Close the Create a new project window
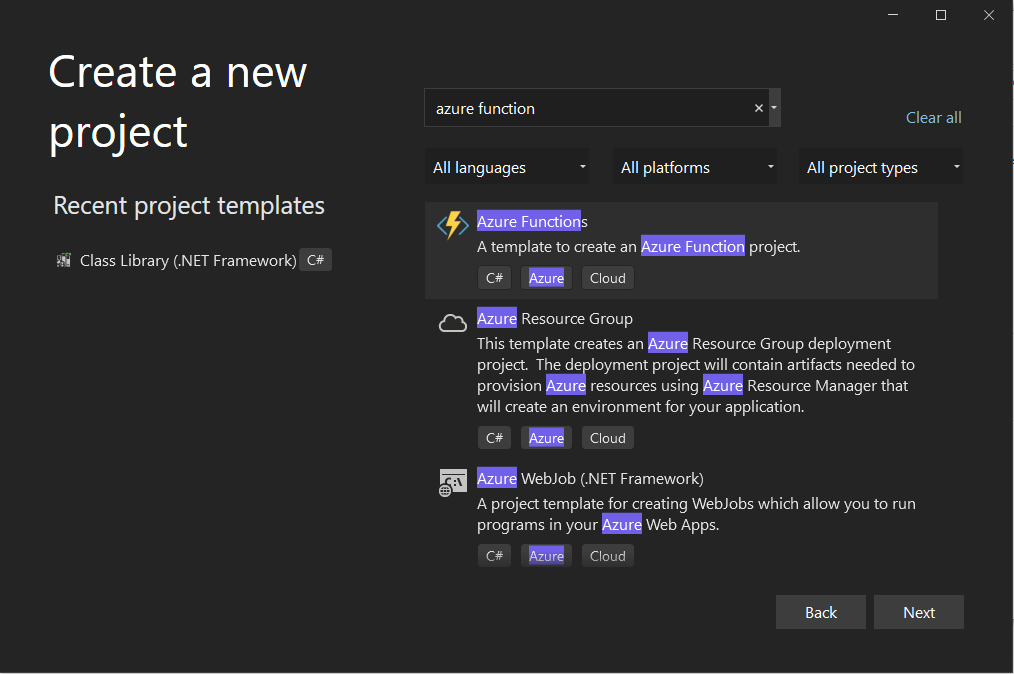The width and height of the screenshot is (1014, 674). point(989,14)
